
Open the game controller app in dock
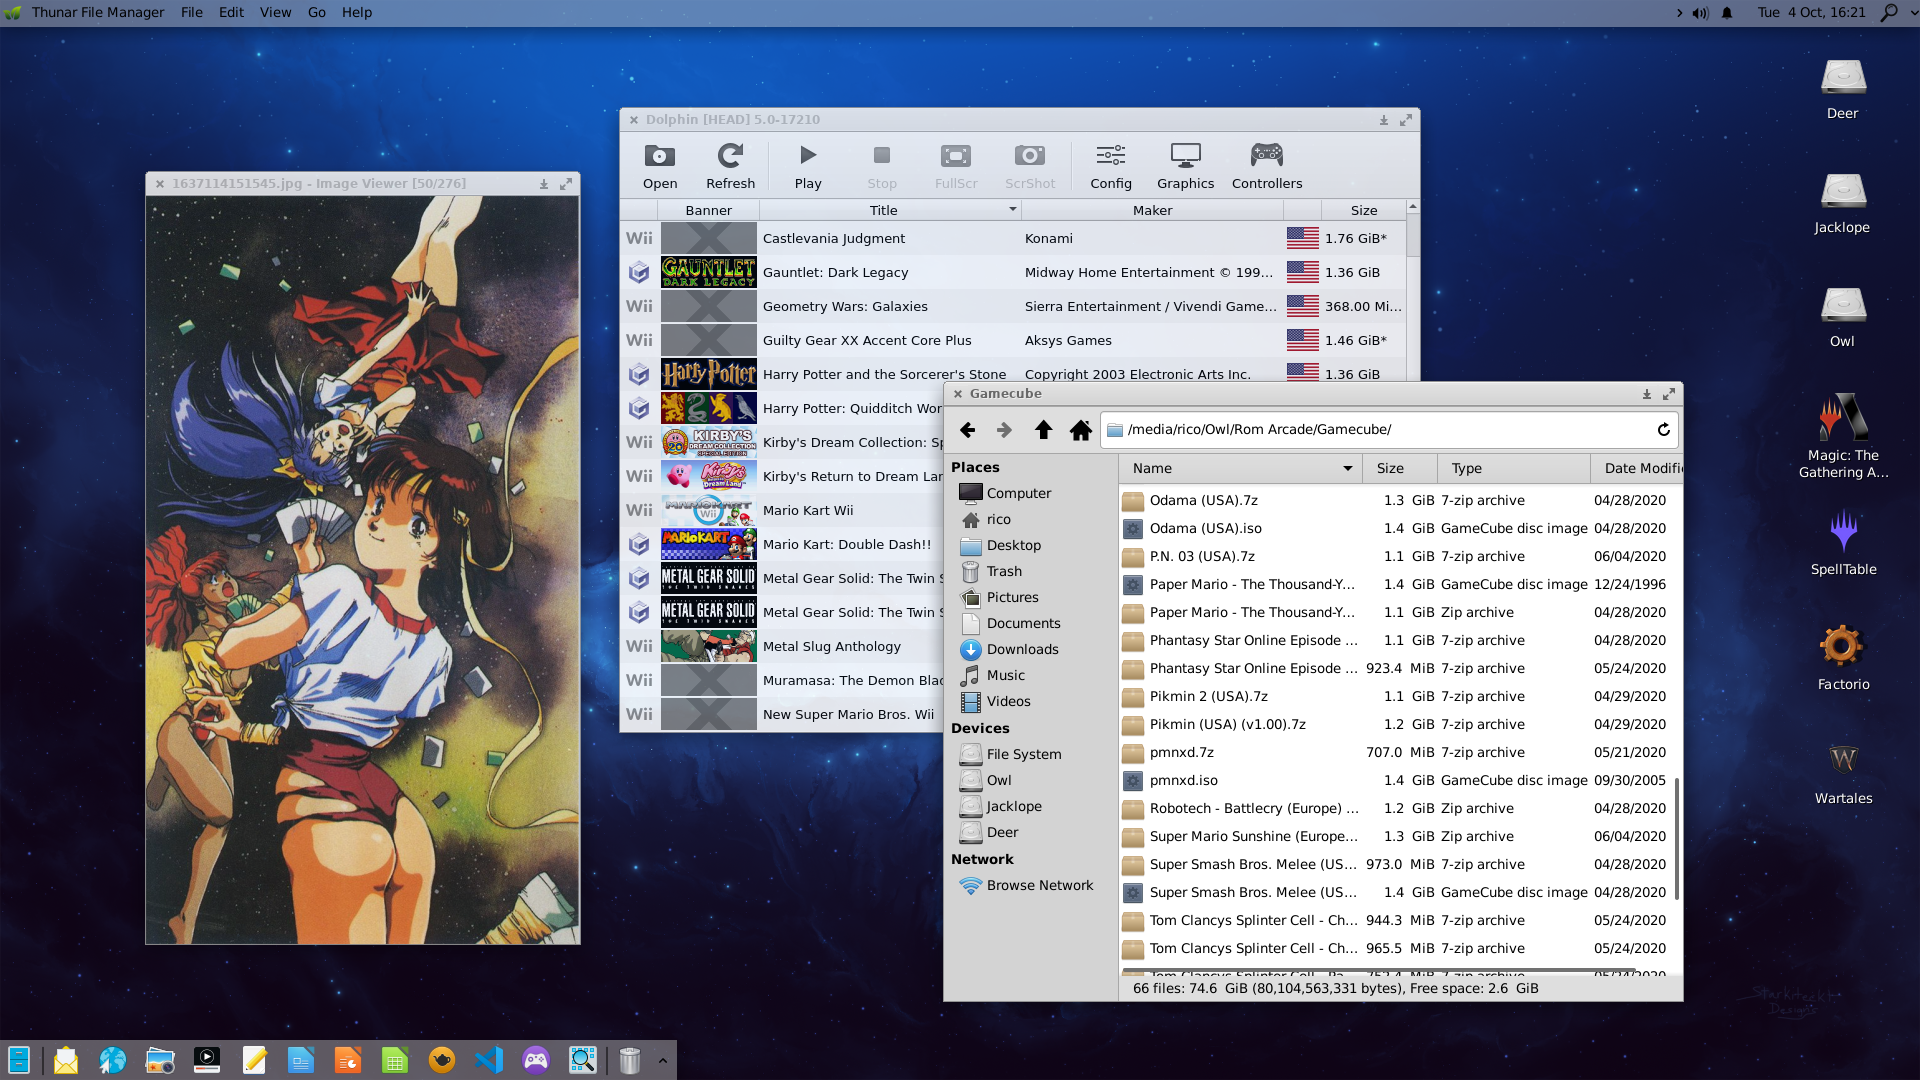(536, 1059)
